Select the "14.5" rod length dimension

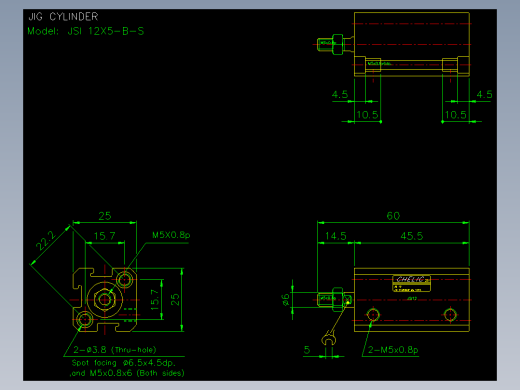tap(336, 236)
